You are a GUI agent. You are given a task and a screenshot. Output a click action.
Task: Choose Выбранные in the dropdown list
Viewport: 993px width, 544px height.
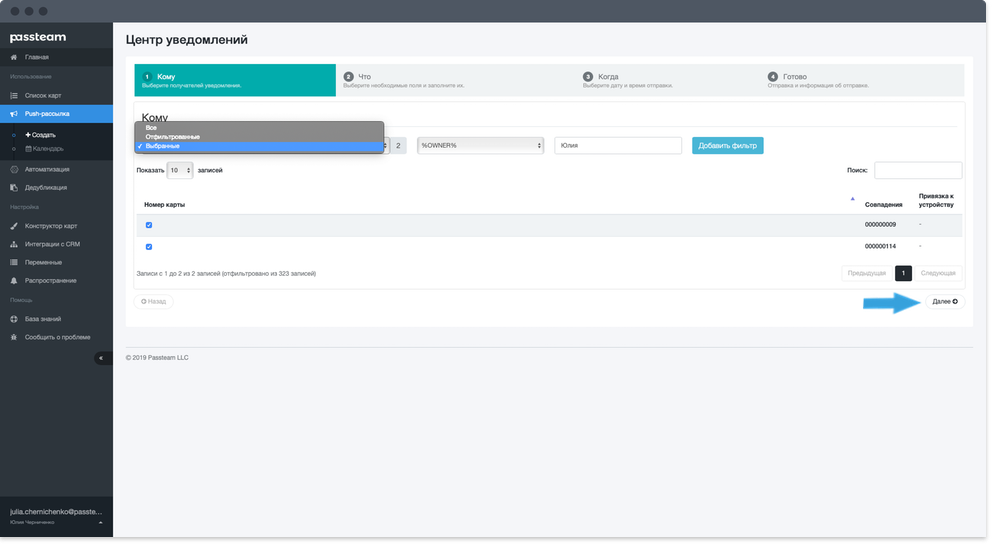(259, 146)
